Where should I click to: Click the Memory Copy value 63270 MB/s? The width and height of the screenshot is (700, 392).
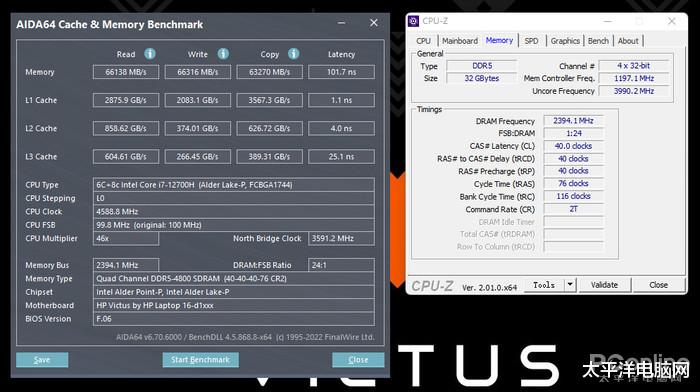tap(270, 72)
